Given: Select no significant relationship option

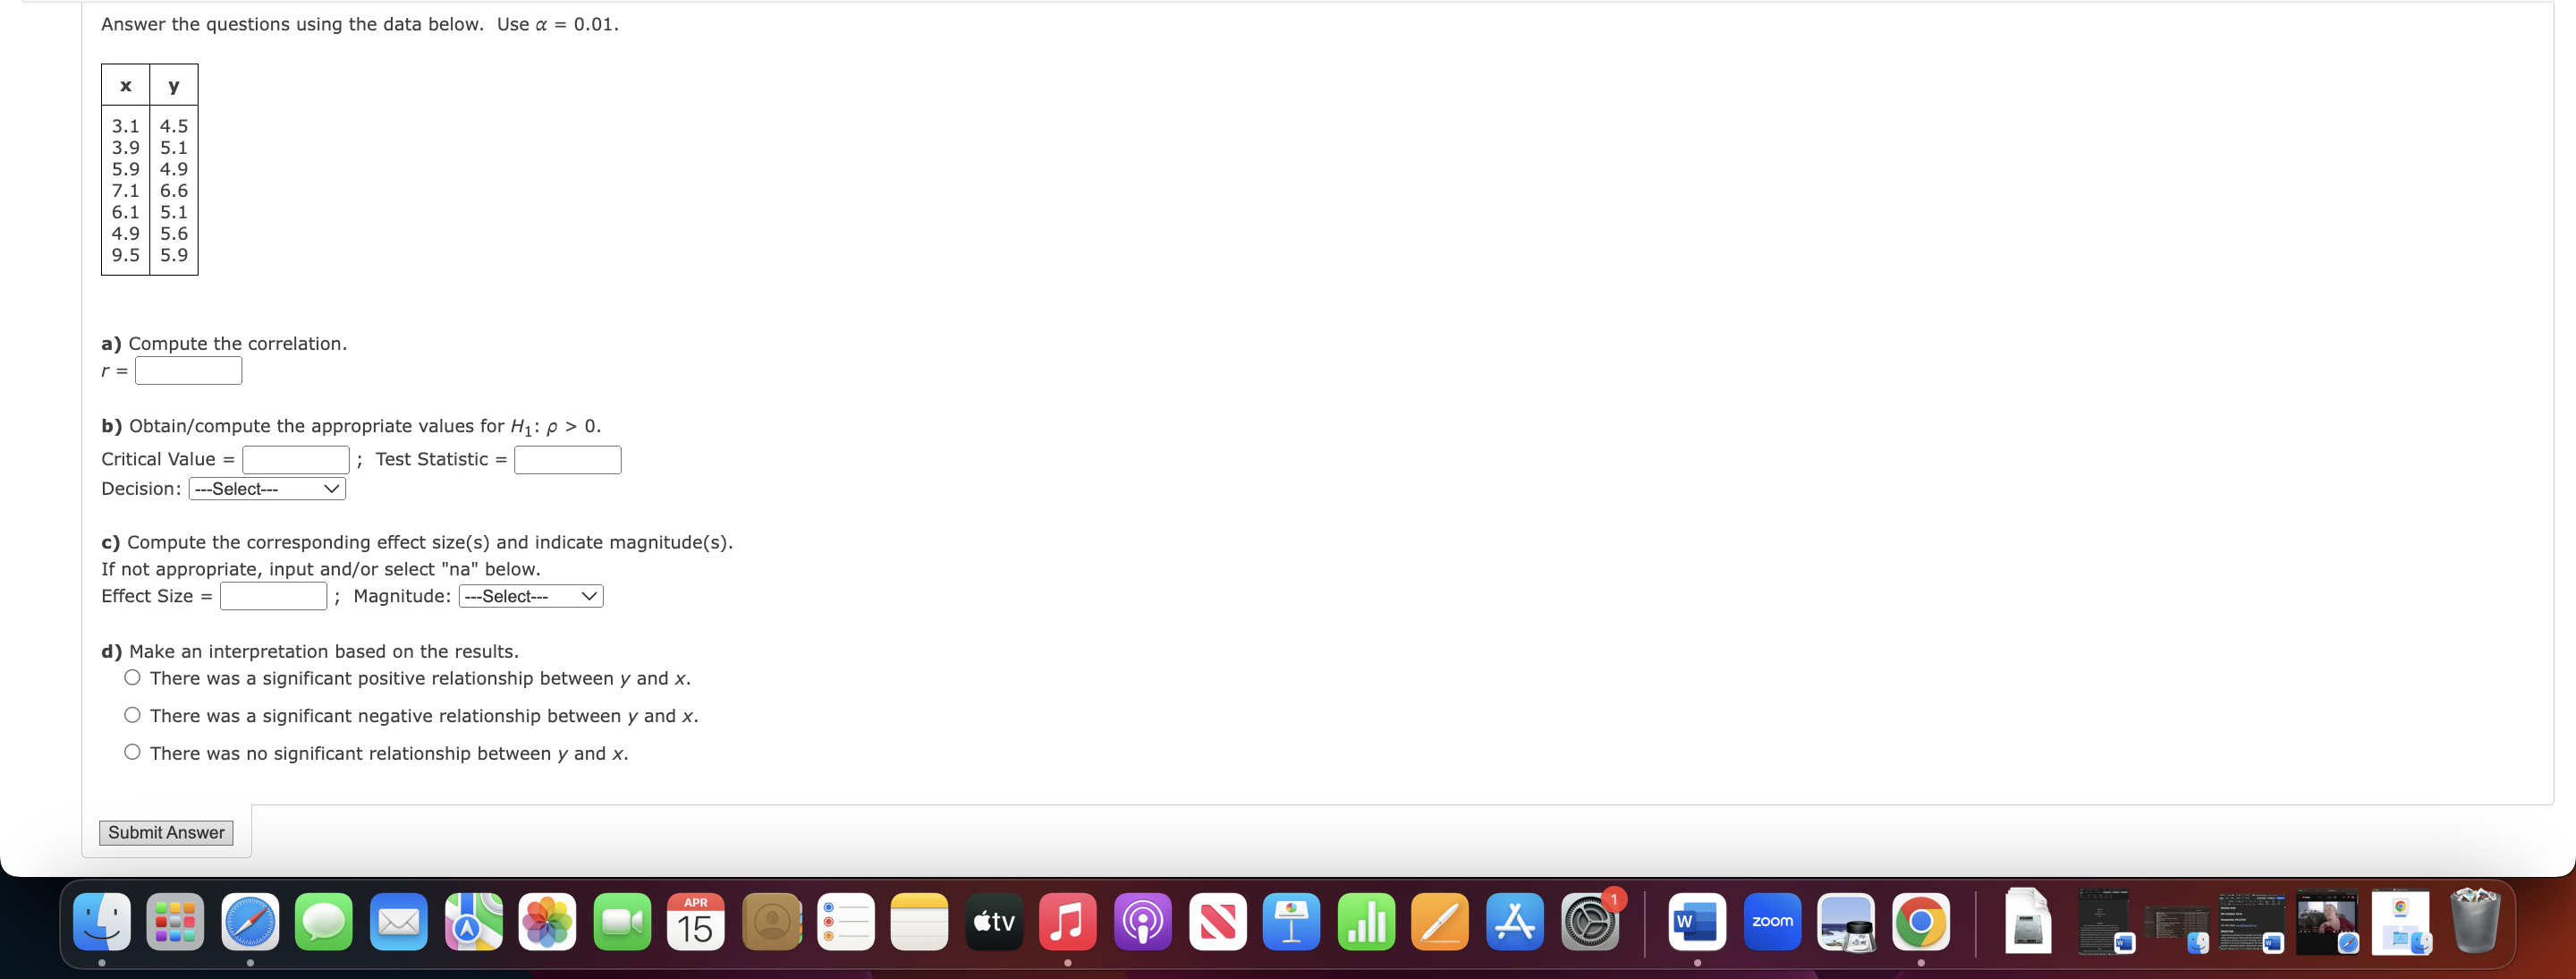Looking at the screenshot, I should click(132, 752).
